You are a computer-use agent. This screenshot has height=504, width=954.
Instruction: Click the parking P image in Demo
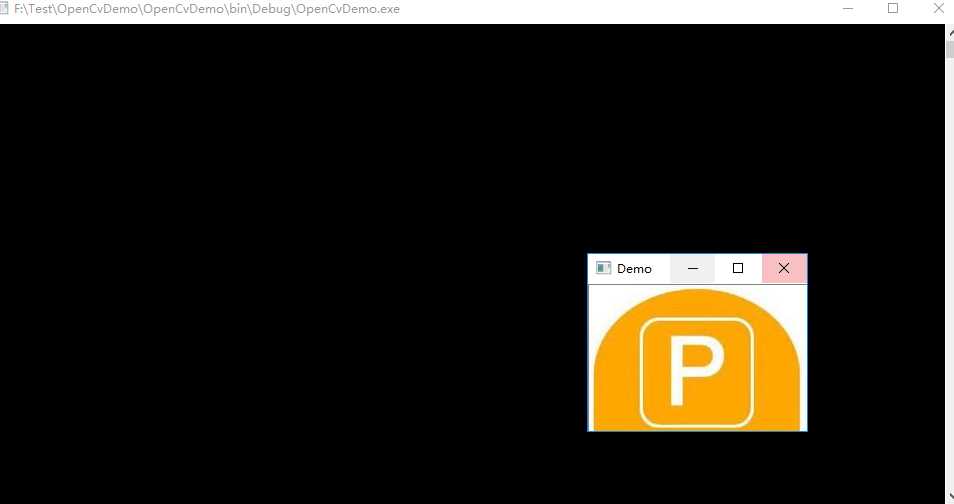(x=697, y=358)
